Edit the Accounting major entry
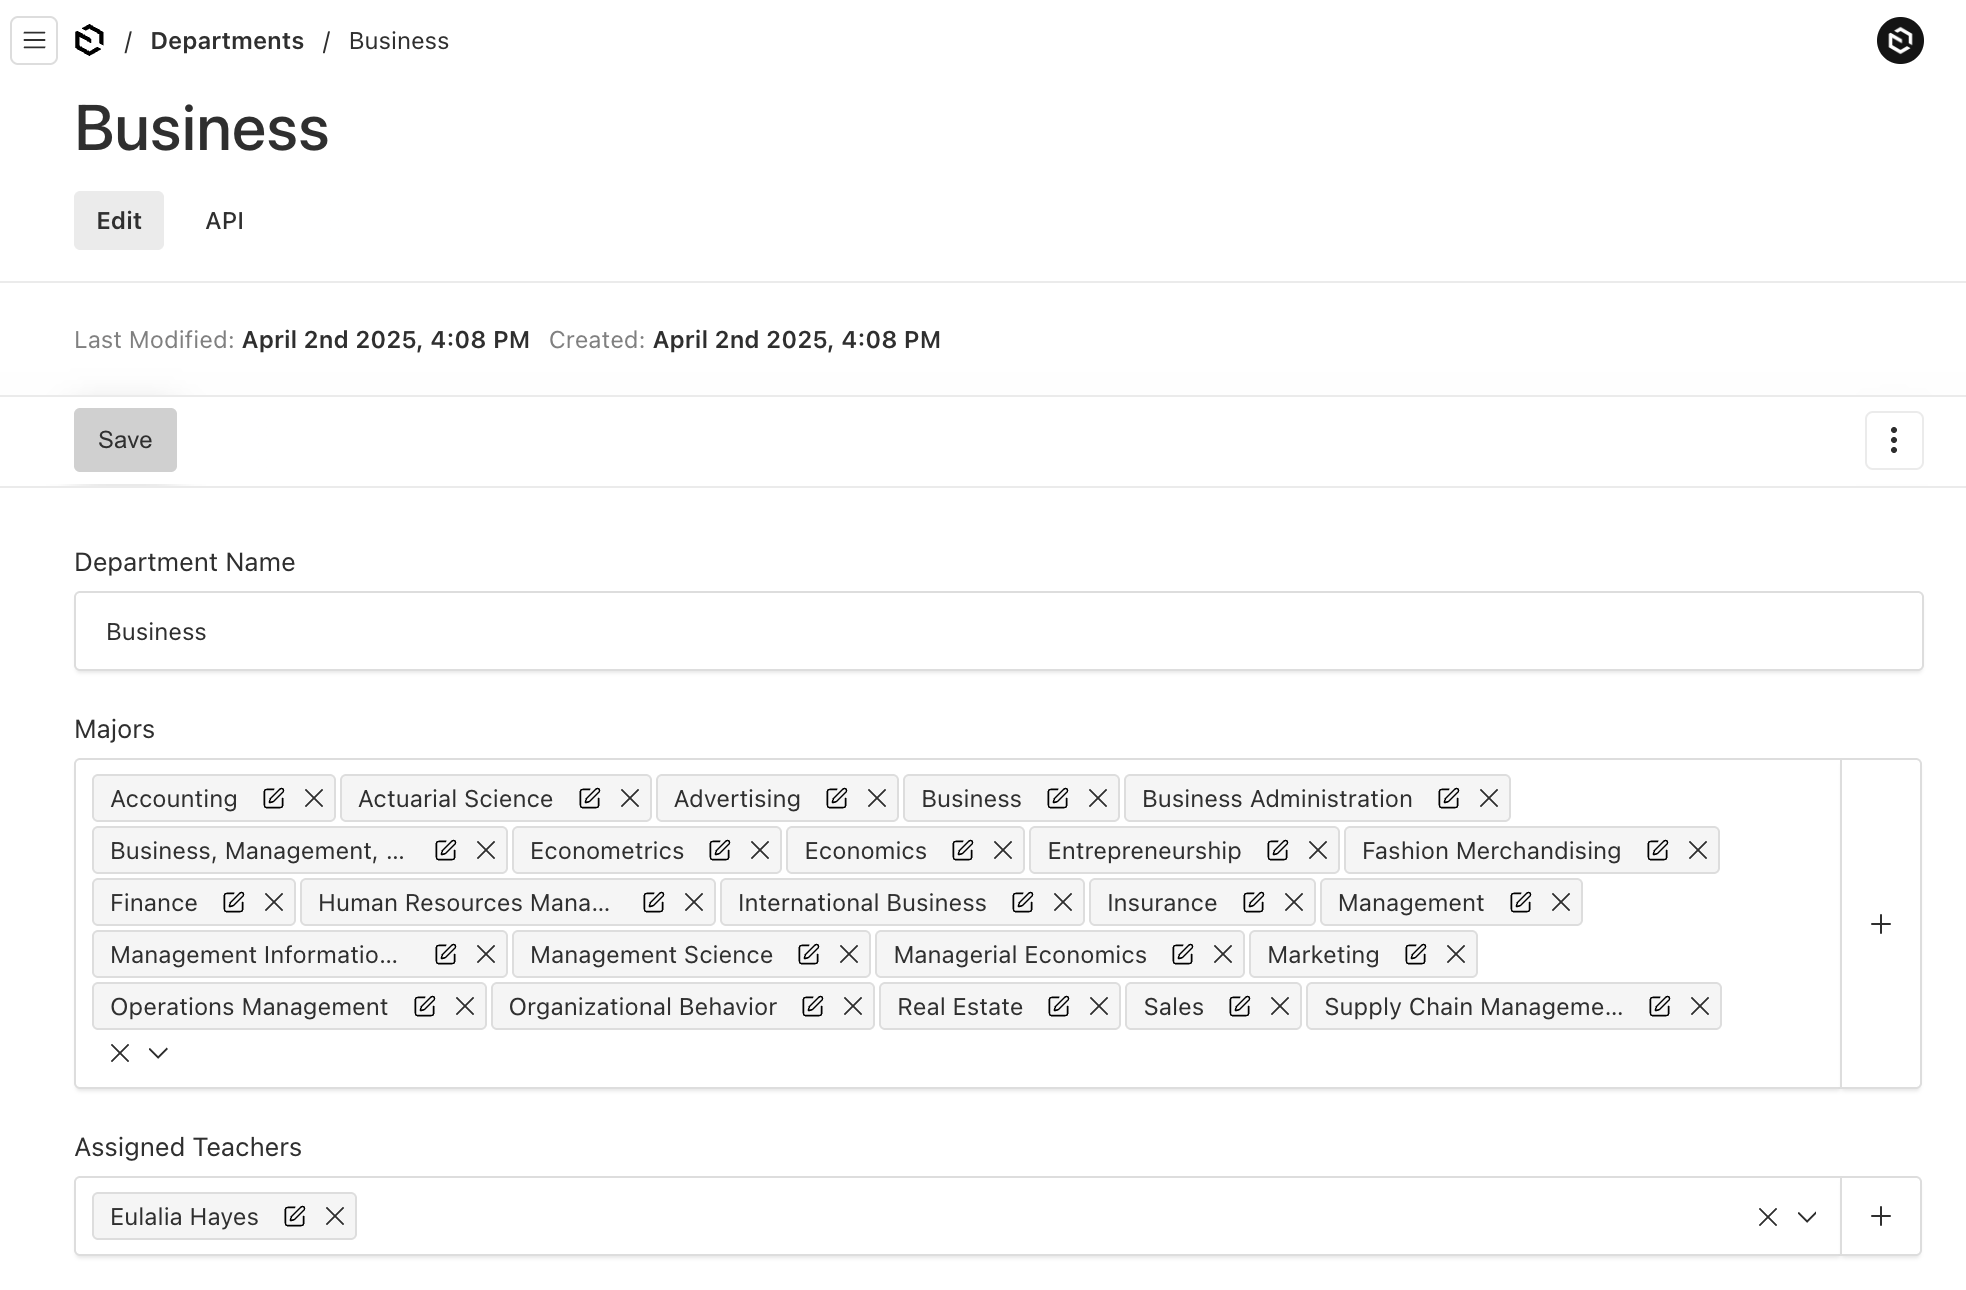 point(273,798)
